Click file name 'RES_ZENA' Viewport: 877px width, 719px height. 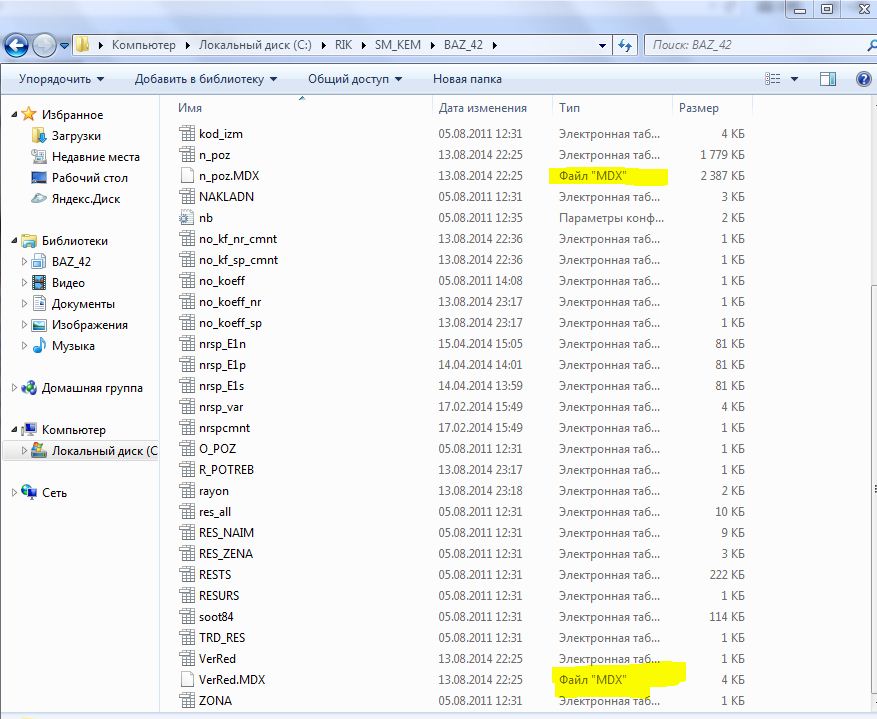pos(226,554)
